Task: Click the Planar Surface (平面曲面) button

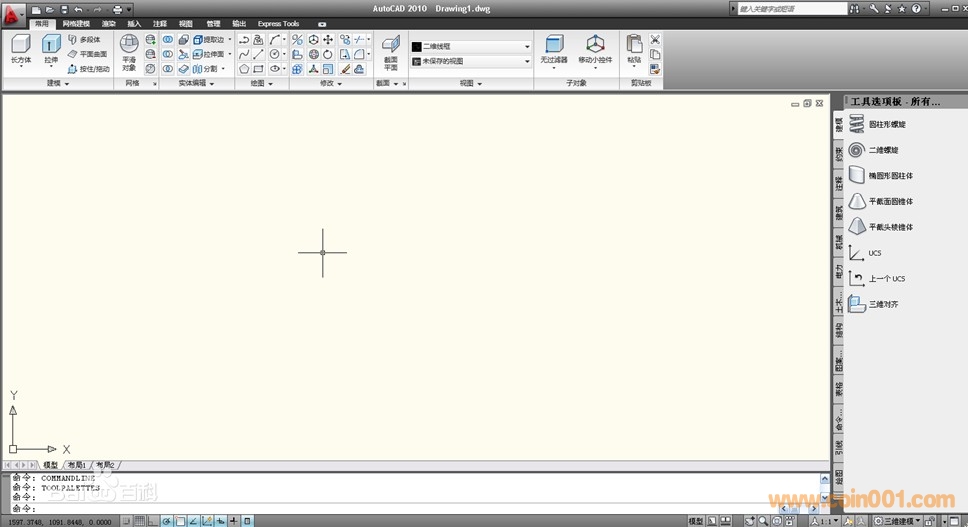Action: 88,54
